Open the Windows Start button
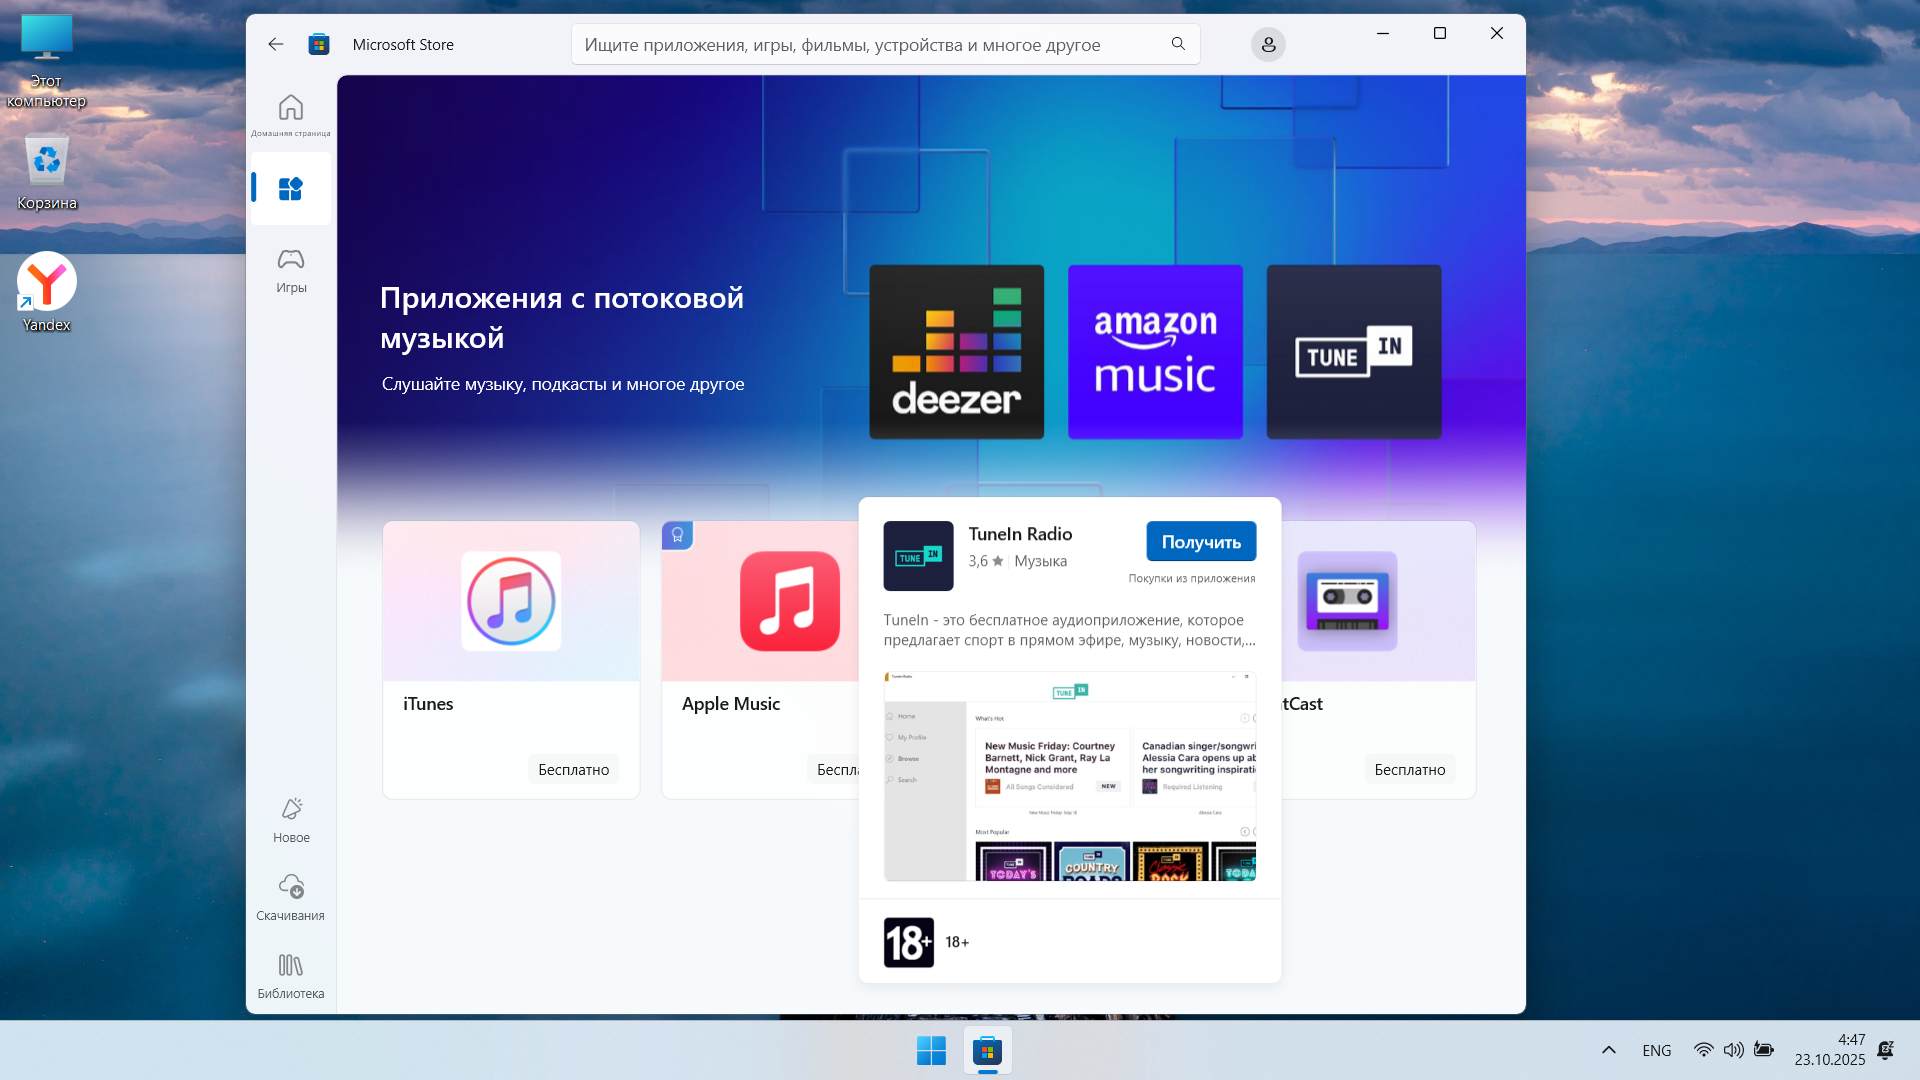 (931, 1050)
